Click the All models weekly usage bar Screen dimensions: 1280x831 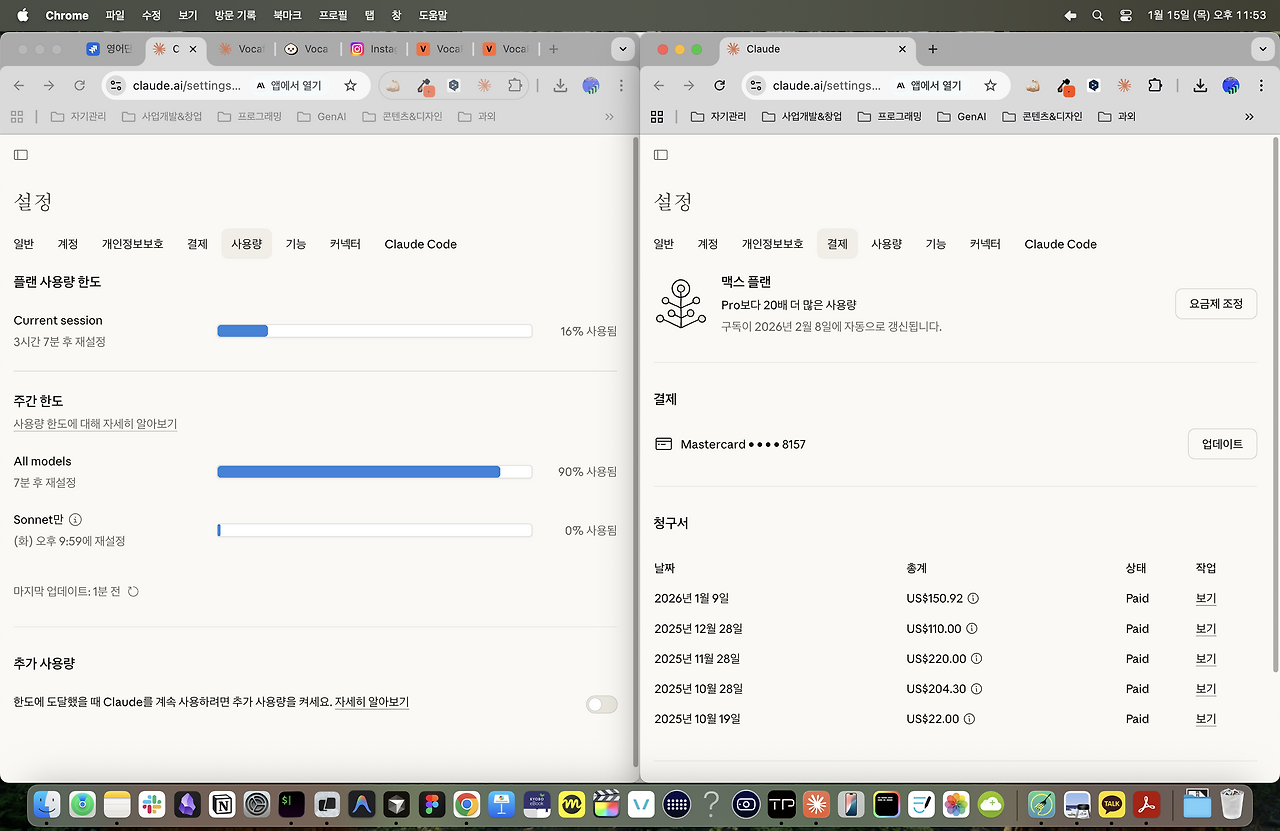click(375, 472)
